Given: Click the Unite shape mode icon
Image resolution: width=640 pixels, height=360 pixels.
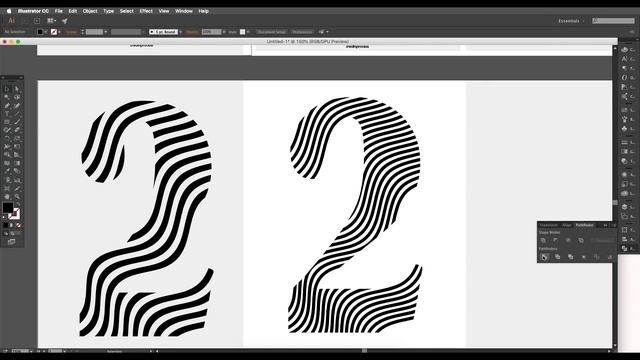Looking at the screenshot, I should click(543, 240).
